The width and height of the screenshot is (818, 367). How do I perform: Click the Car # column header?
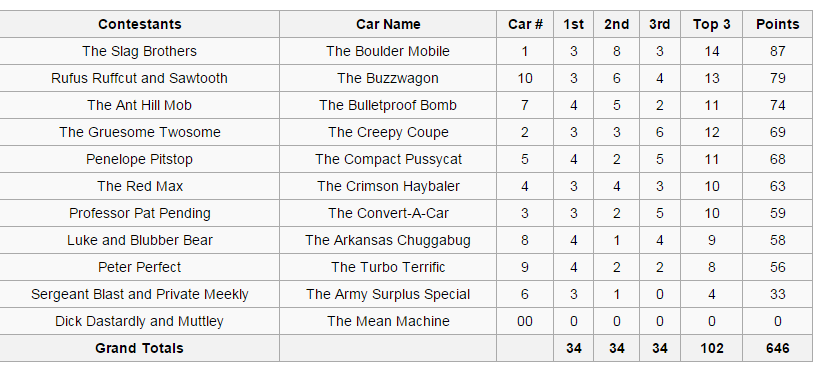(x=525, y=24)
